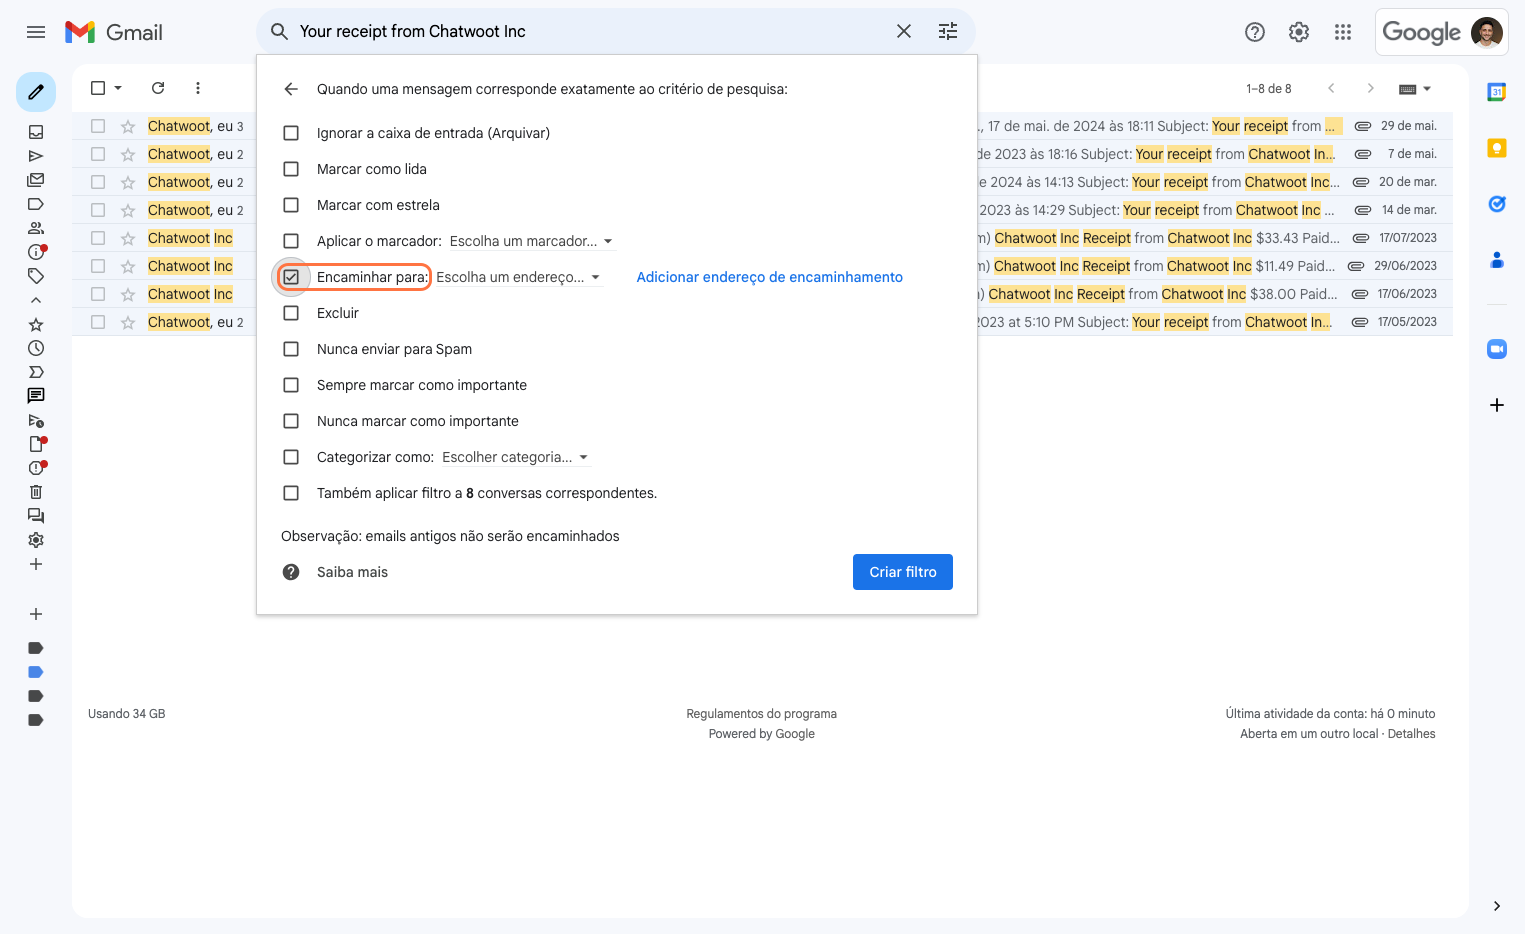Open Scheduled send icon in sidebar
This screenshot has height=934, width=1525.
[x=36, y=420]
